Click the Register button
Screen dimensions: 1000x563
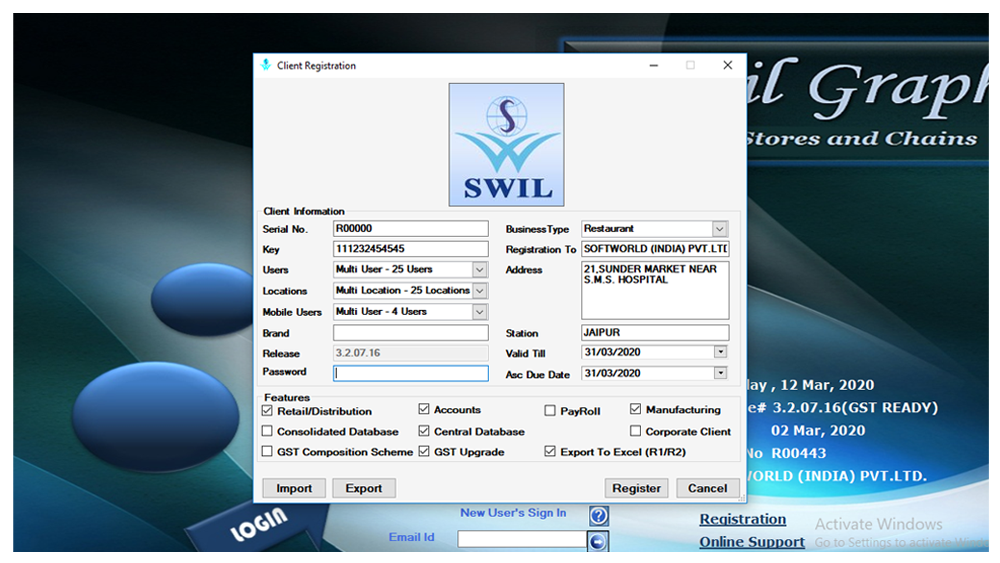point(636,488)
